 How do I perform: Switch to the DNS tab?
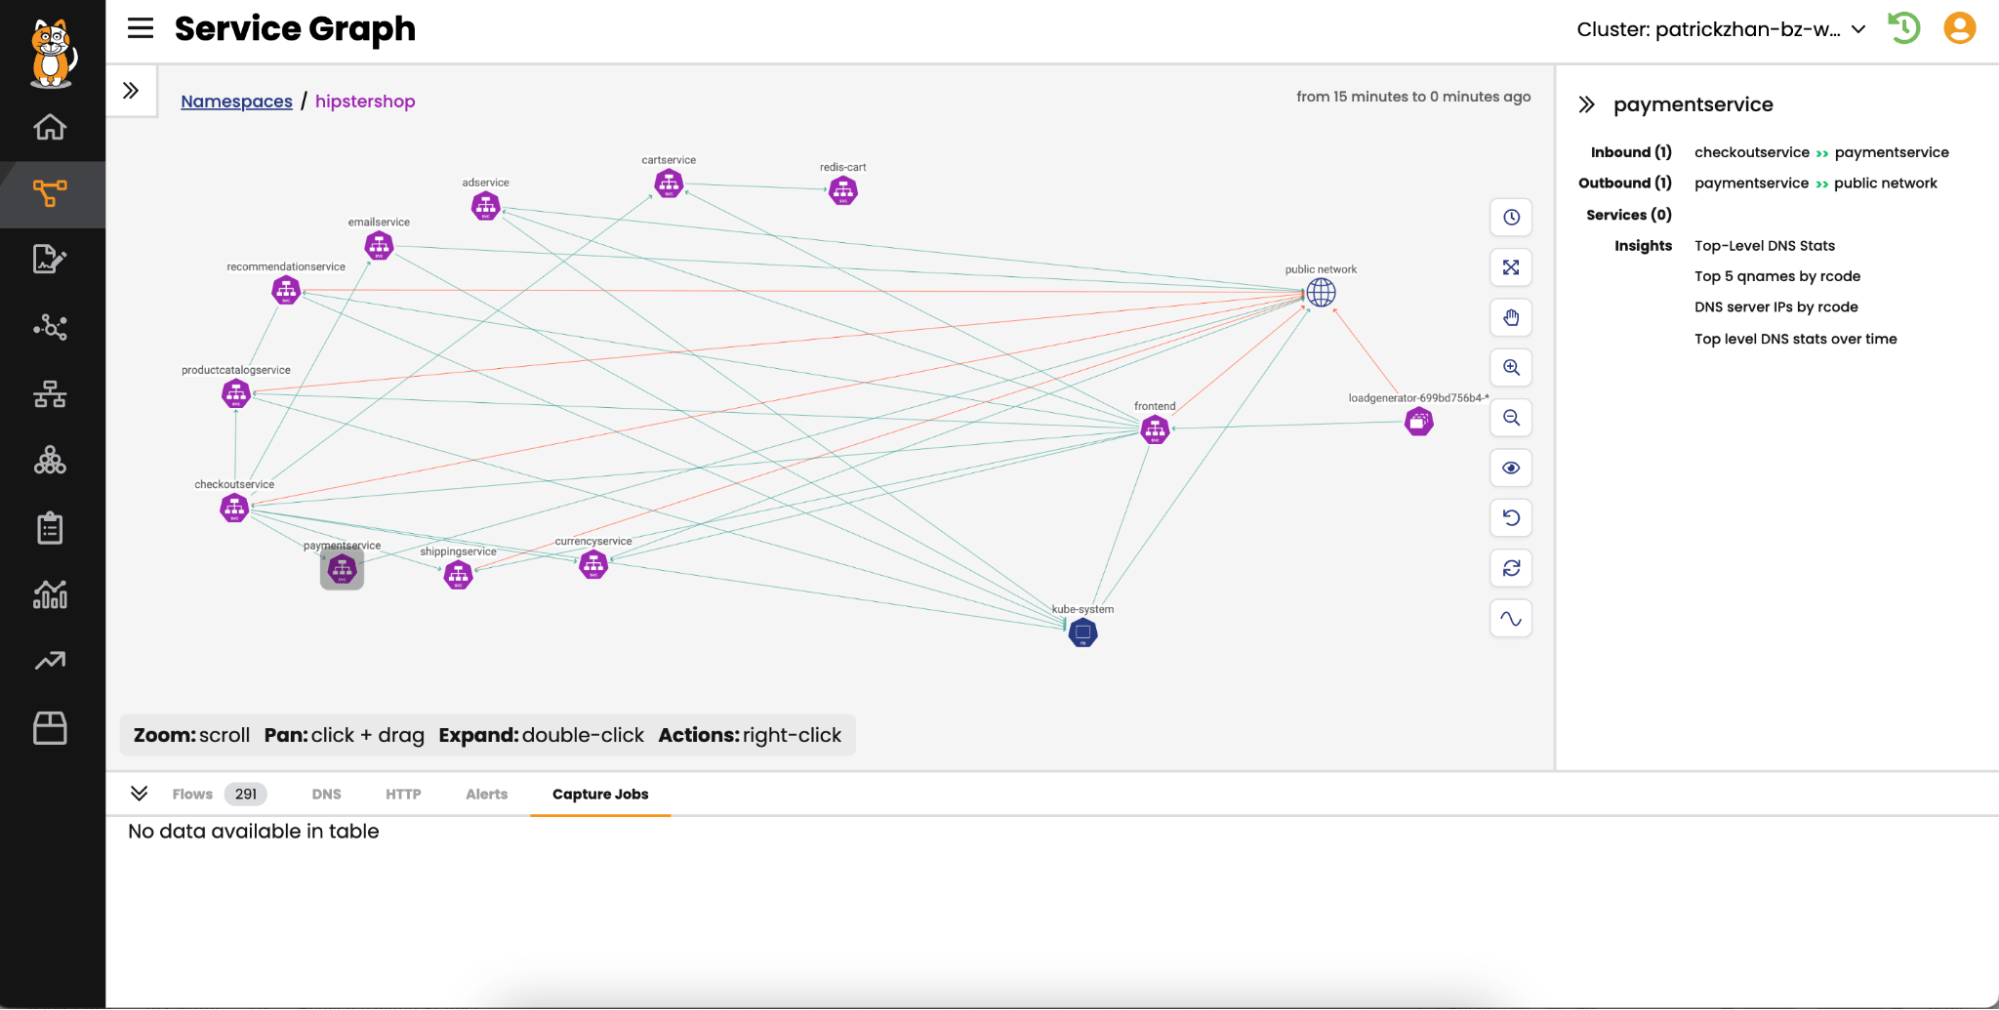coord(326,794)
